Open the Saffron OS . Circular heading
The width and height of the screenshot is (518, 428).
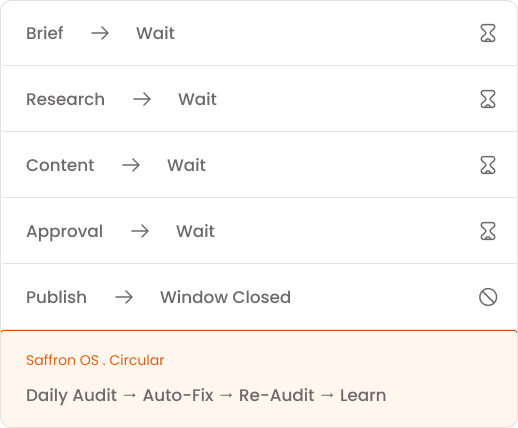(95, 360)
